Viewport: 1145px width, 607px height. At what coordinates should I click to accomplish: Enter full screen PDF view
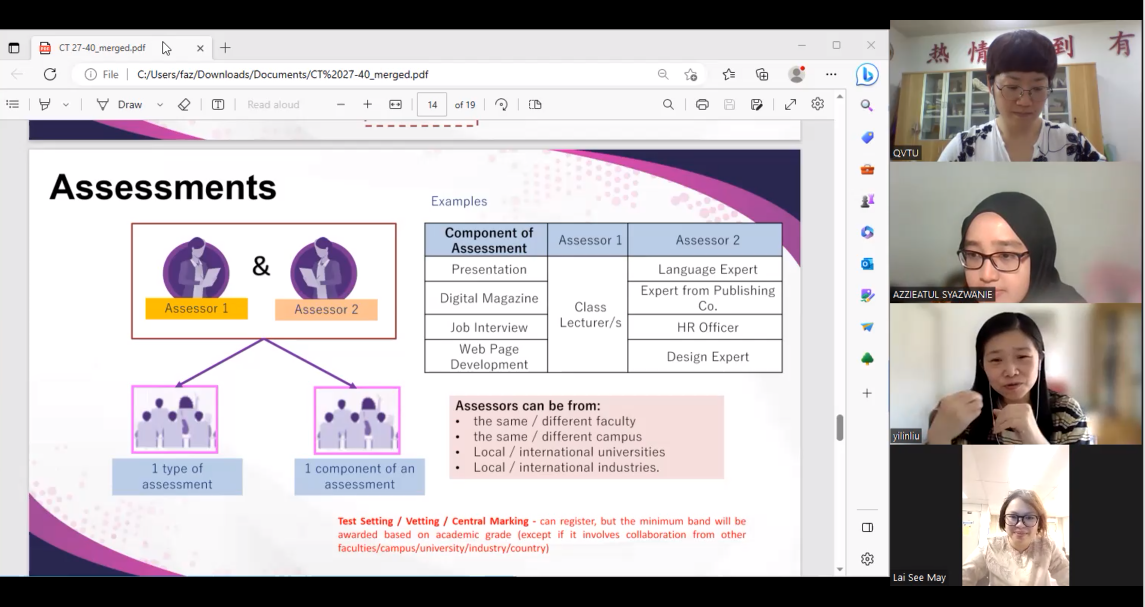tap(790, 104)
